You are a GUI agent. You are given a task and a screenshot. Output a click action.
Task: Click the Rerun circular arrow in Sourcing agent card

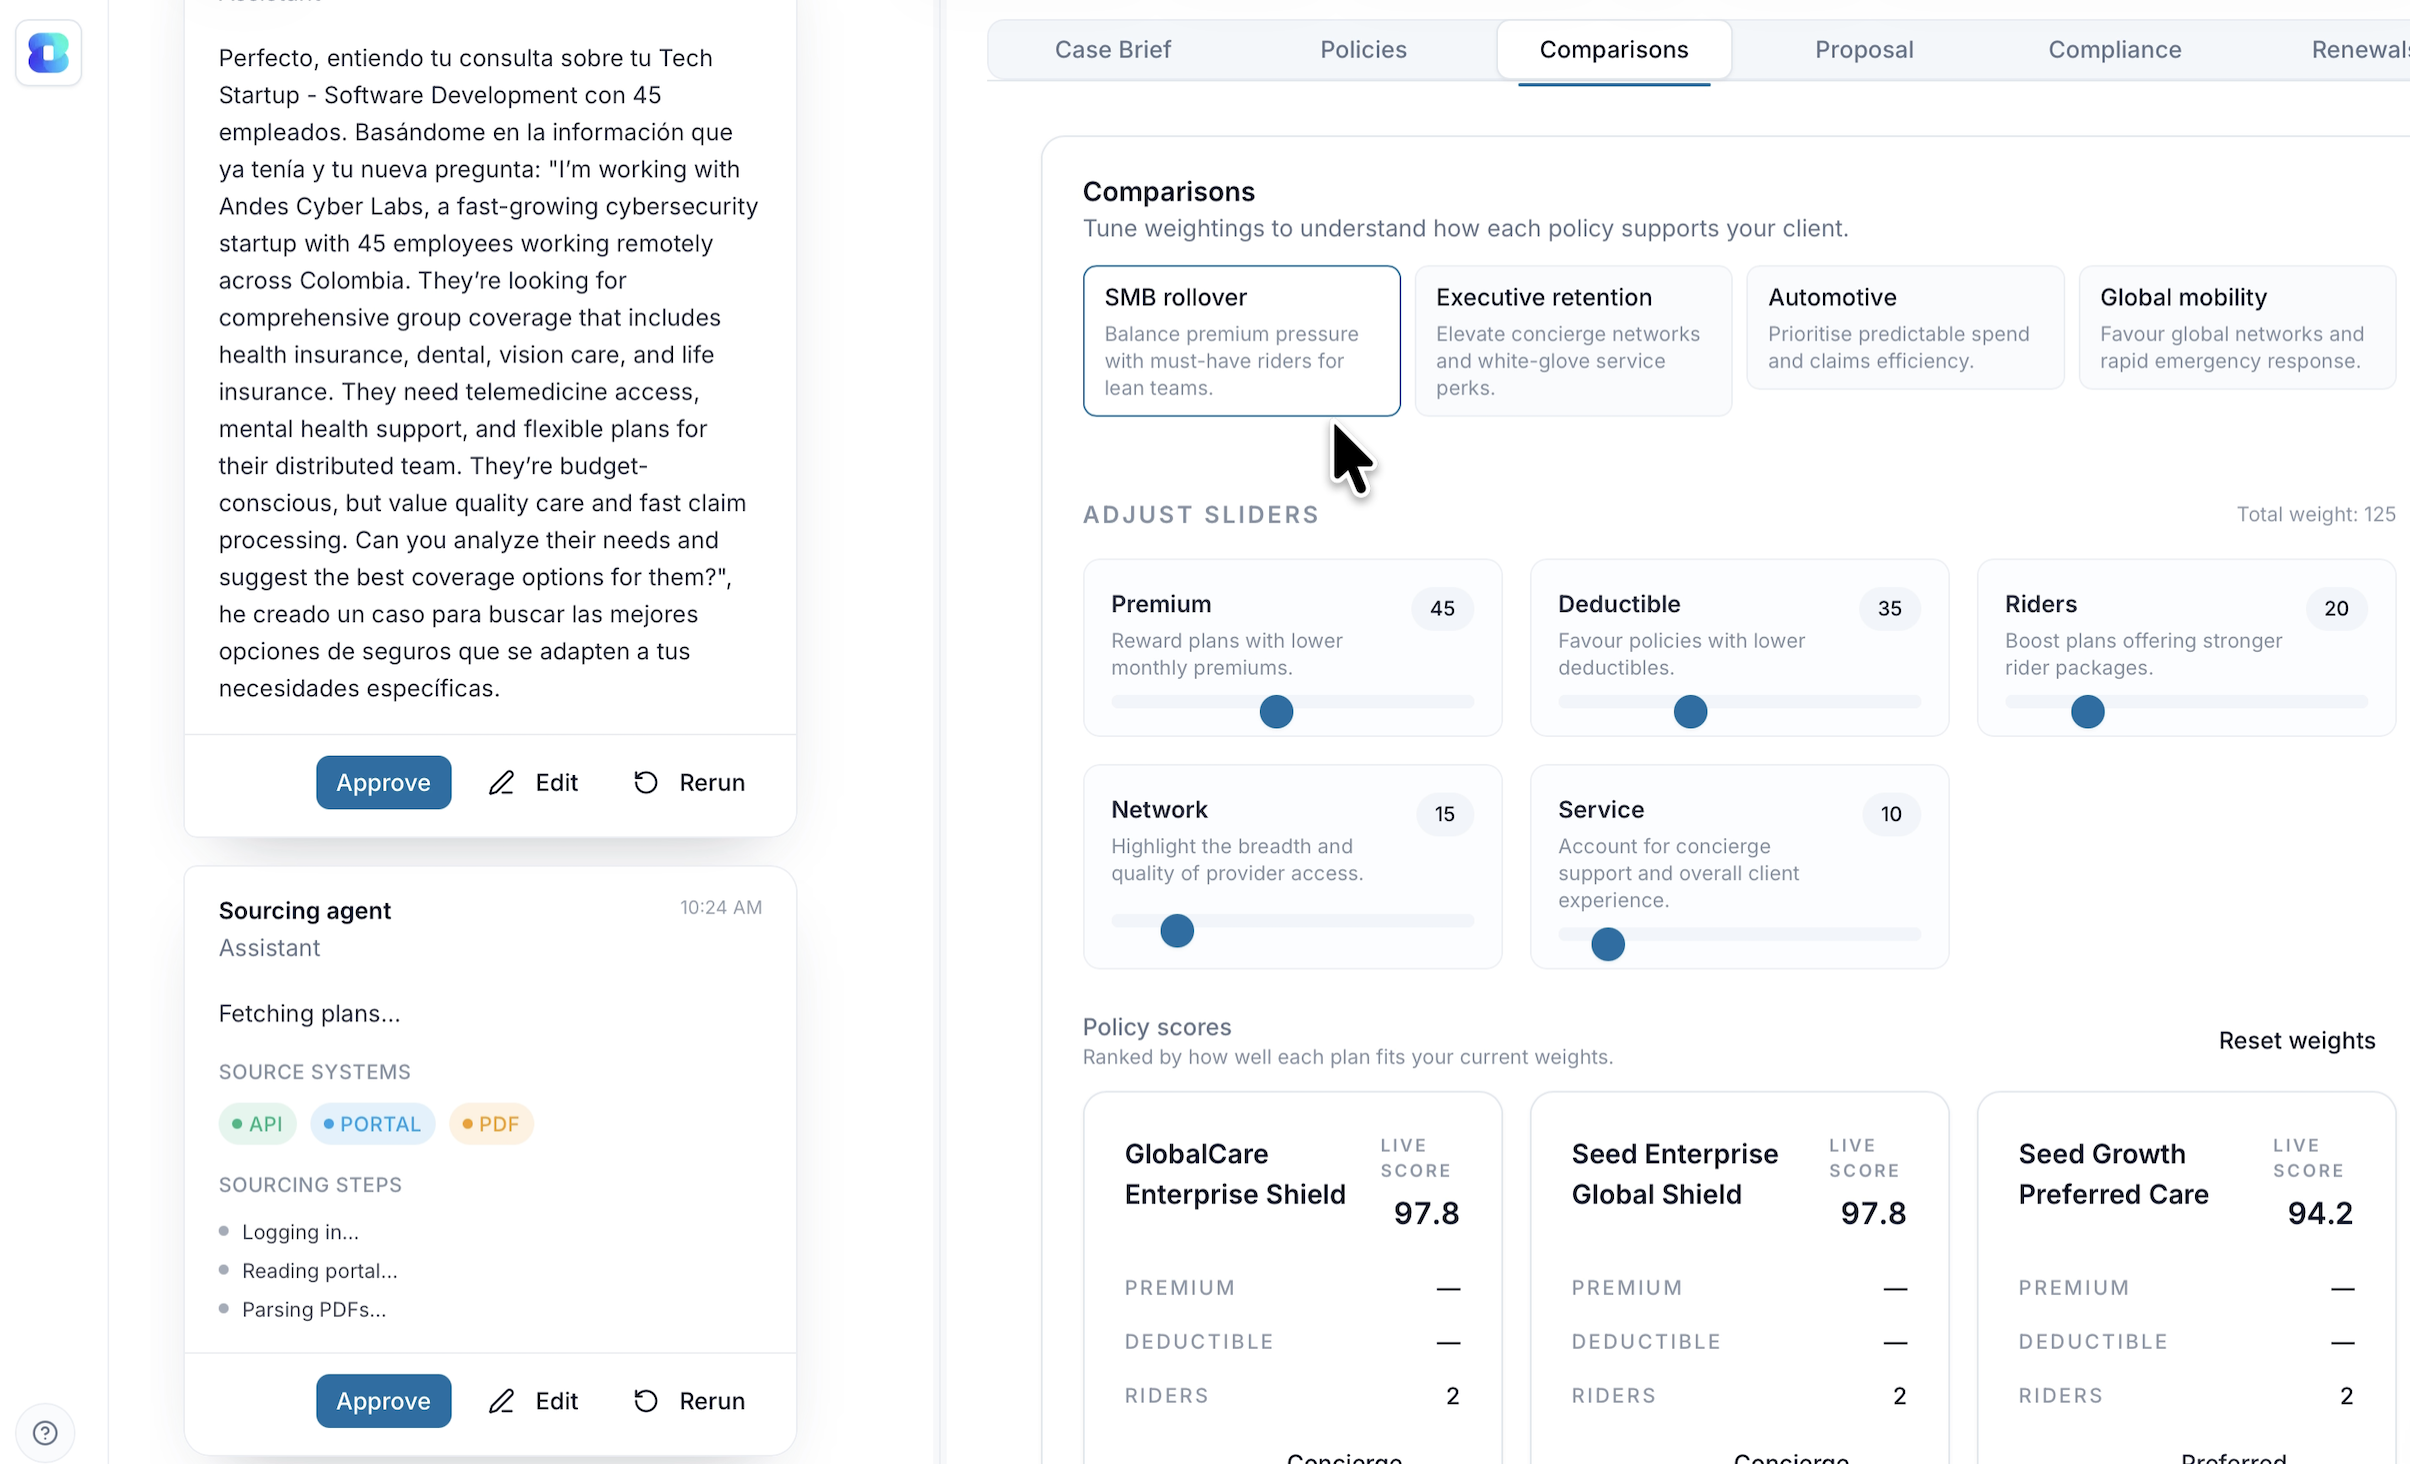click(x=646, y=1401)
